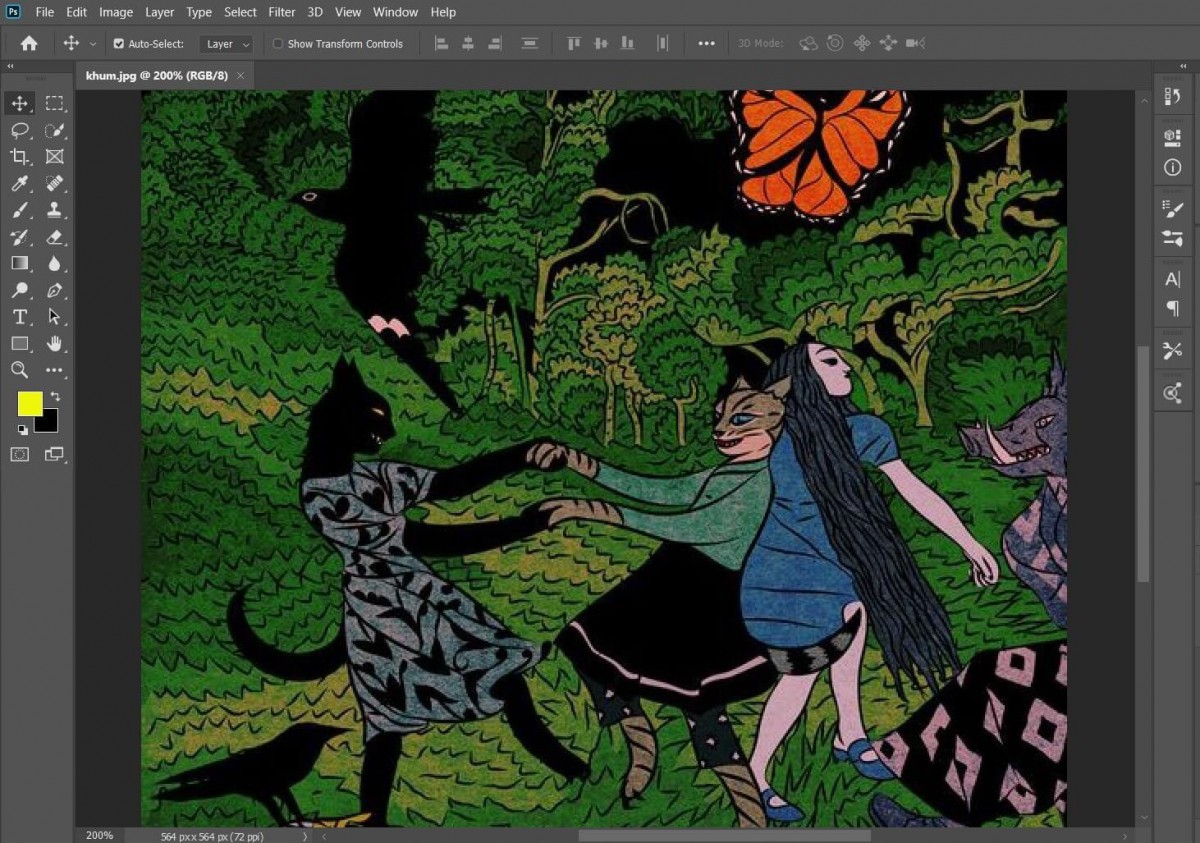Select the Crop tool

click(19, 156)
